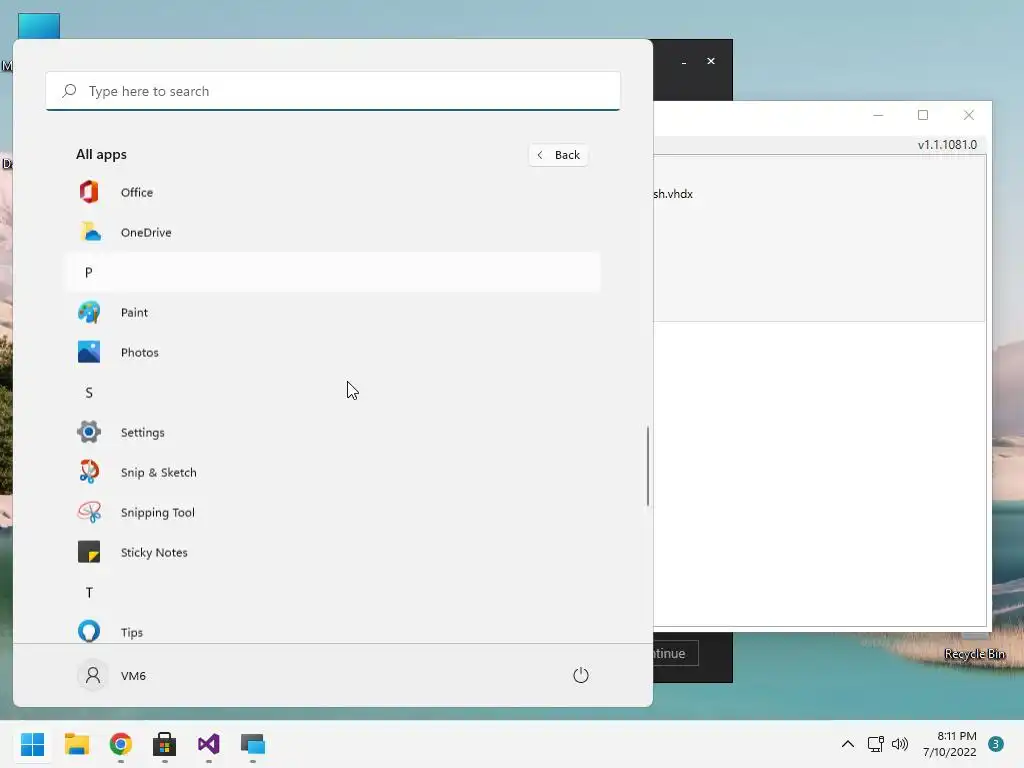Switch to Visual Studio on taskbar
The width and height of the screenshot is (1024, 768).
208,744
